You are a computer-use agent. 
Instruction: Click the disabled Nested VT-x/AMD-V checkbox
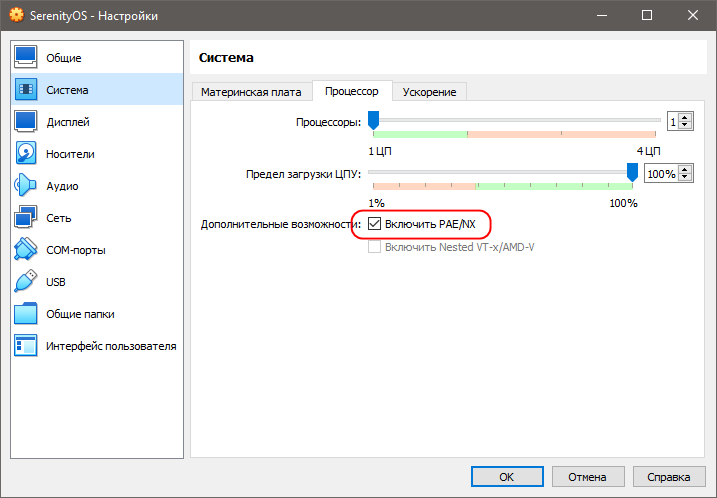(x=375, y=247)
